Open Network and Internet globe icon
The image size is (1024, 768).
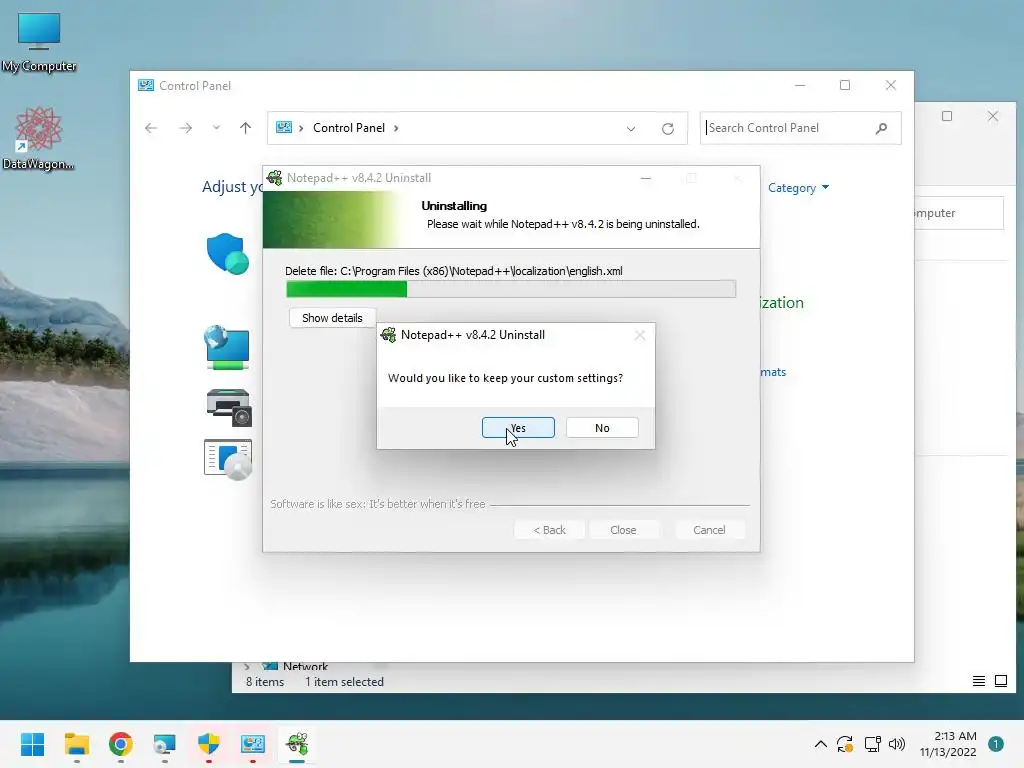(x=227, y=347)
